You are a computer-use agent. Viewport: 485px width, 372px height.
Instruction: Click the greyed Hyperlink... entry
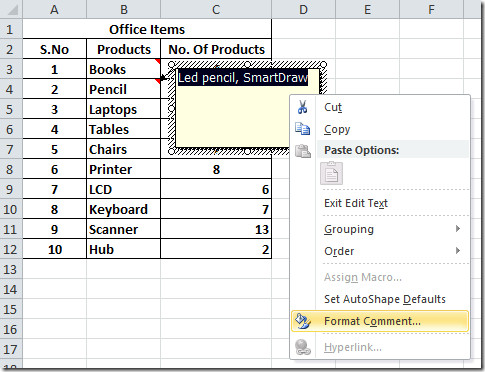point(380,347)
